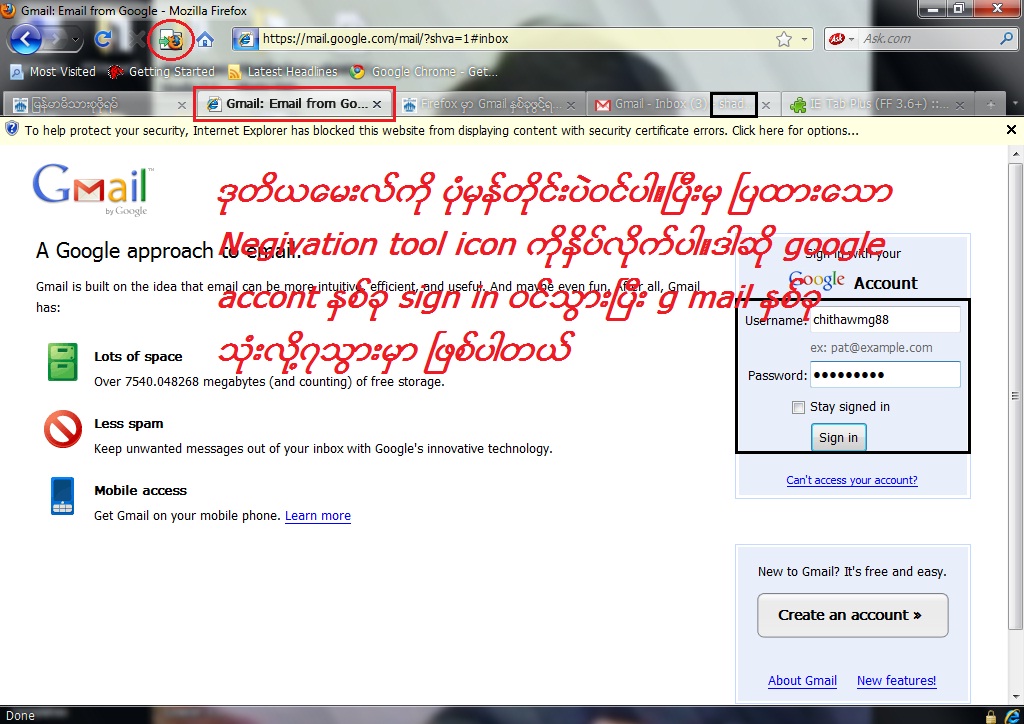Click the Gmail logo
The width and height of the screenshot is (1024, 724).
93,189
